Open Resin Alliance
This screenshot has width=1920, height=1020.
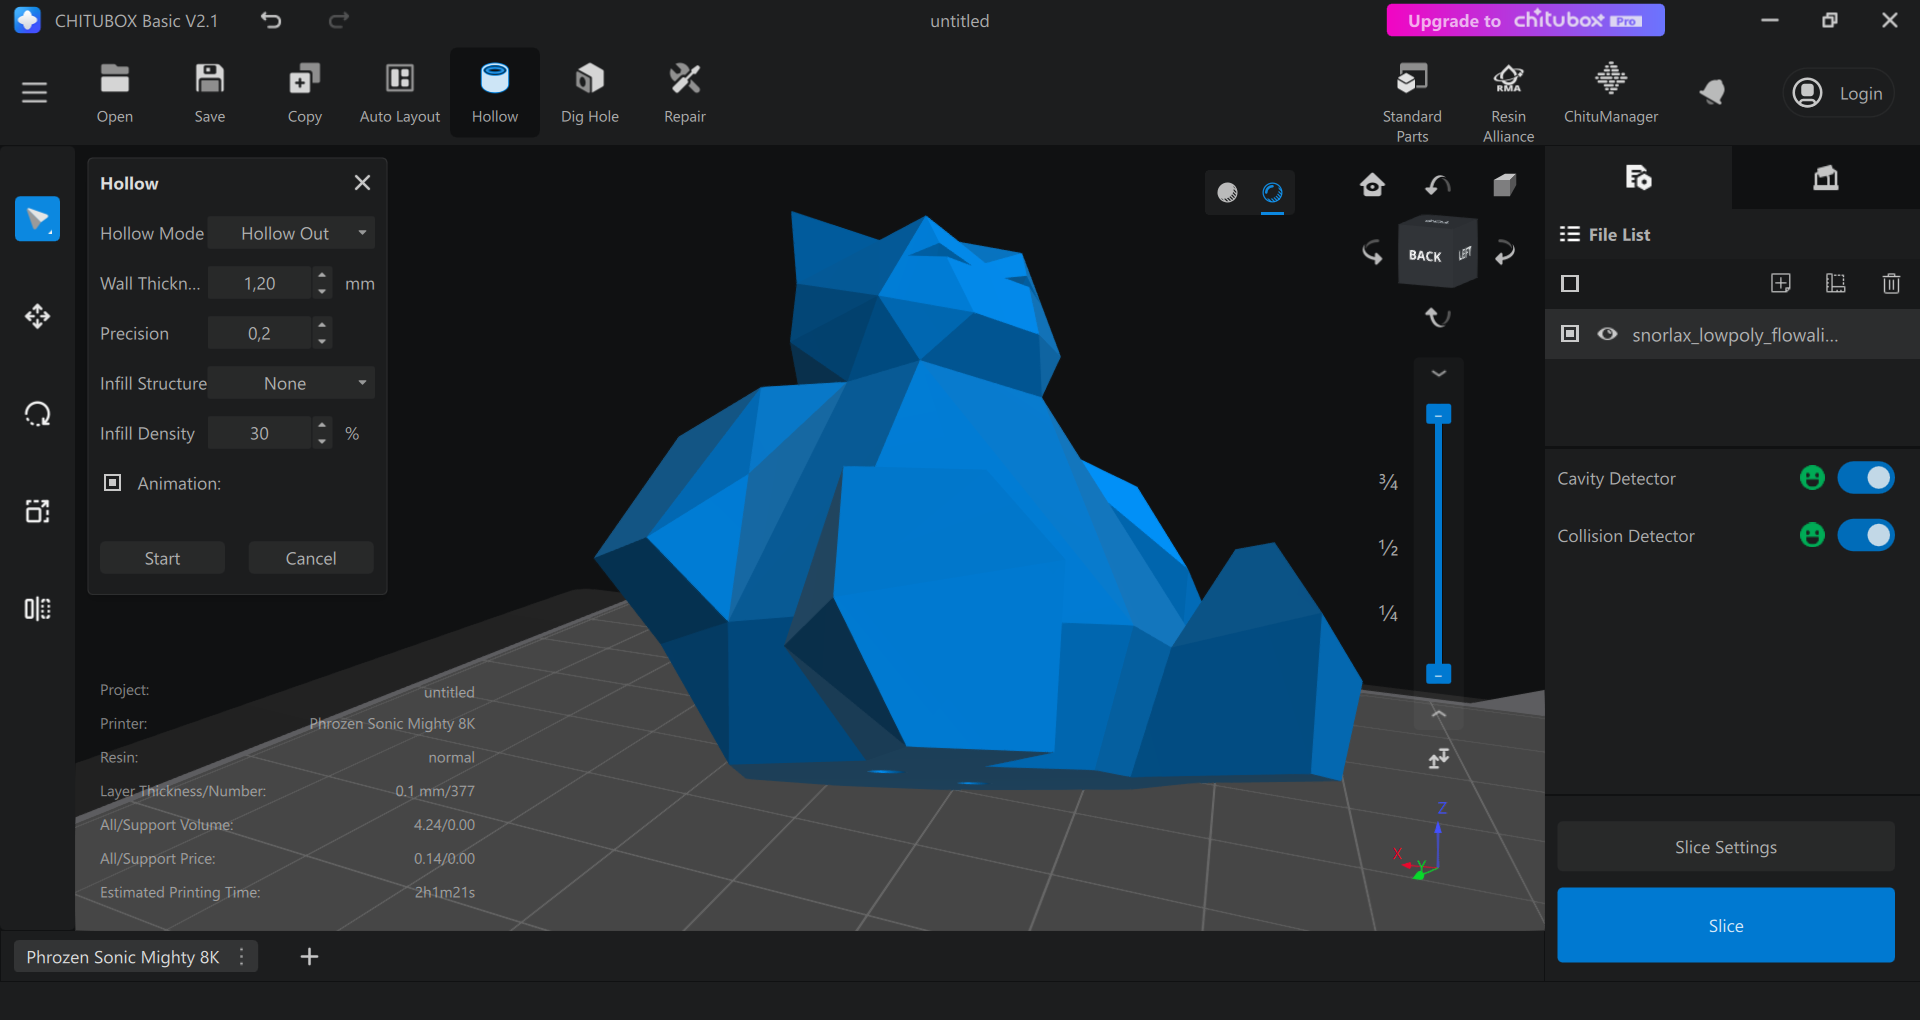point(1508,100)
